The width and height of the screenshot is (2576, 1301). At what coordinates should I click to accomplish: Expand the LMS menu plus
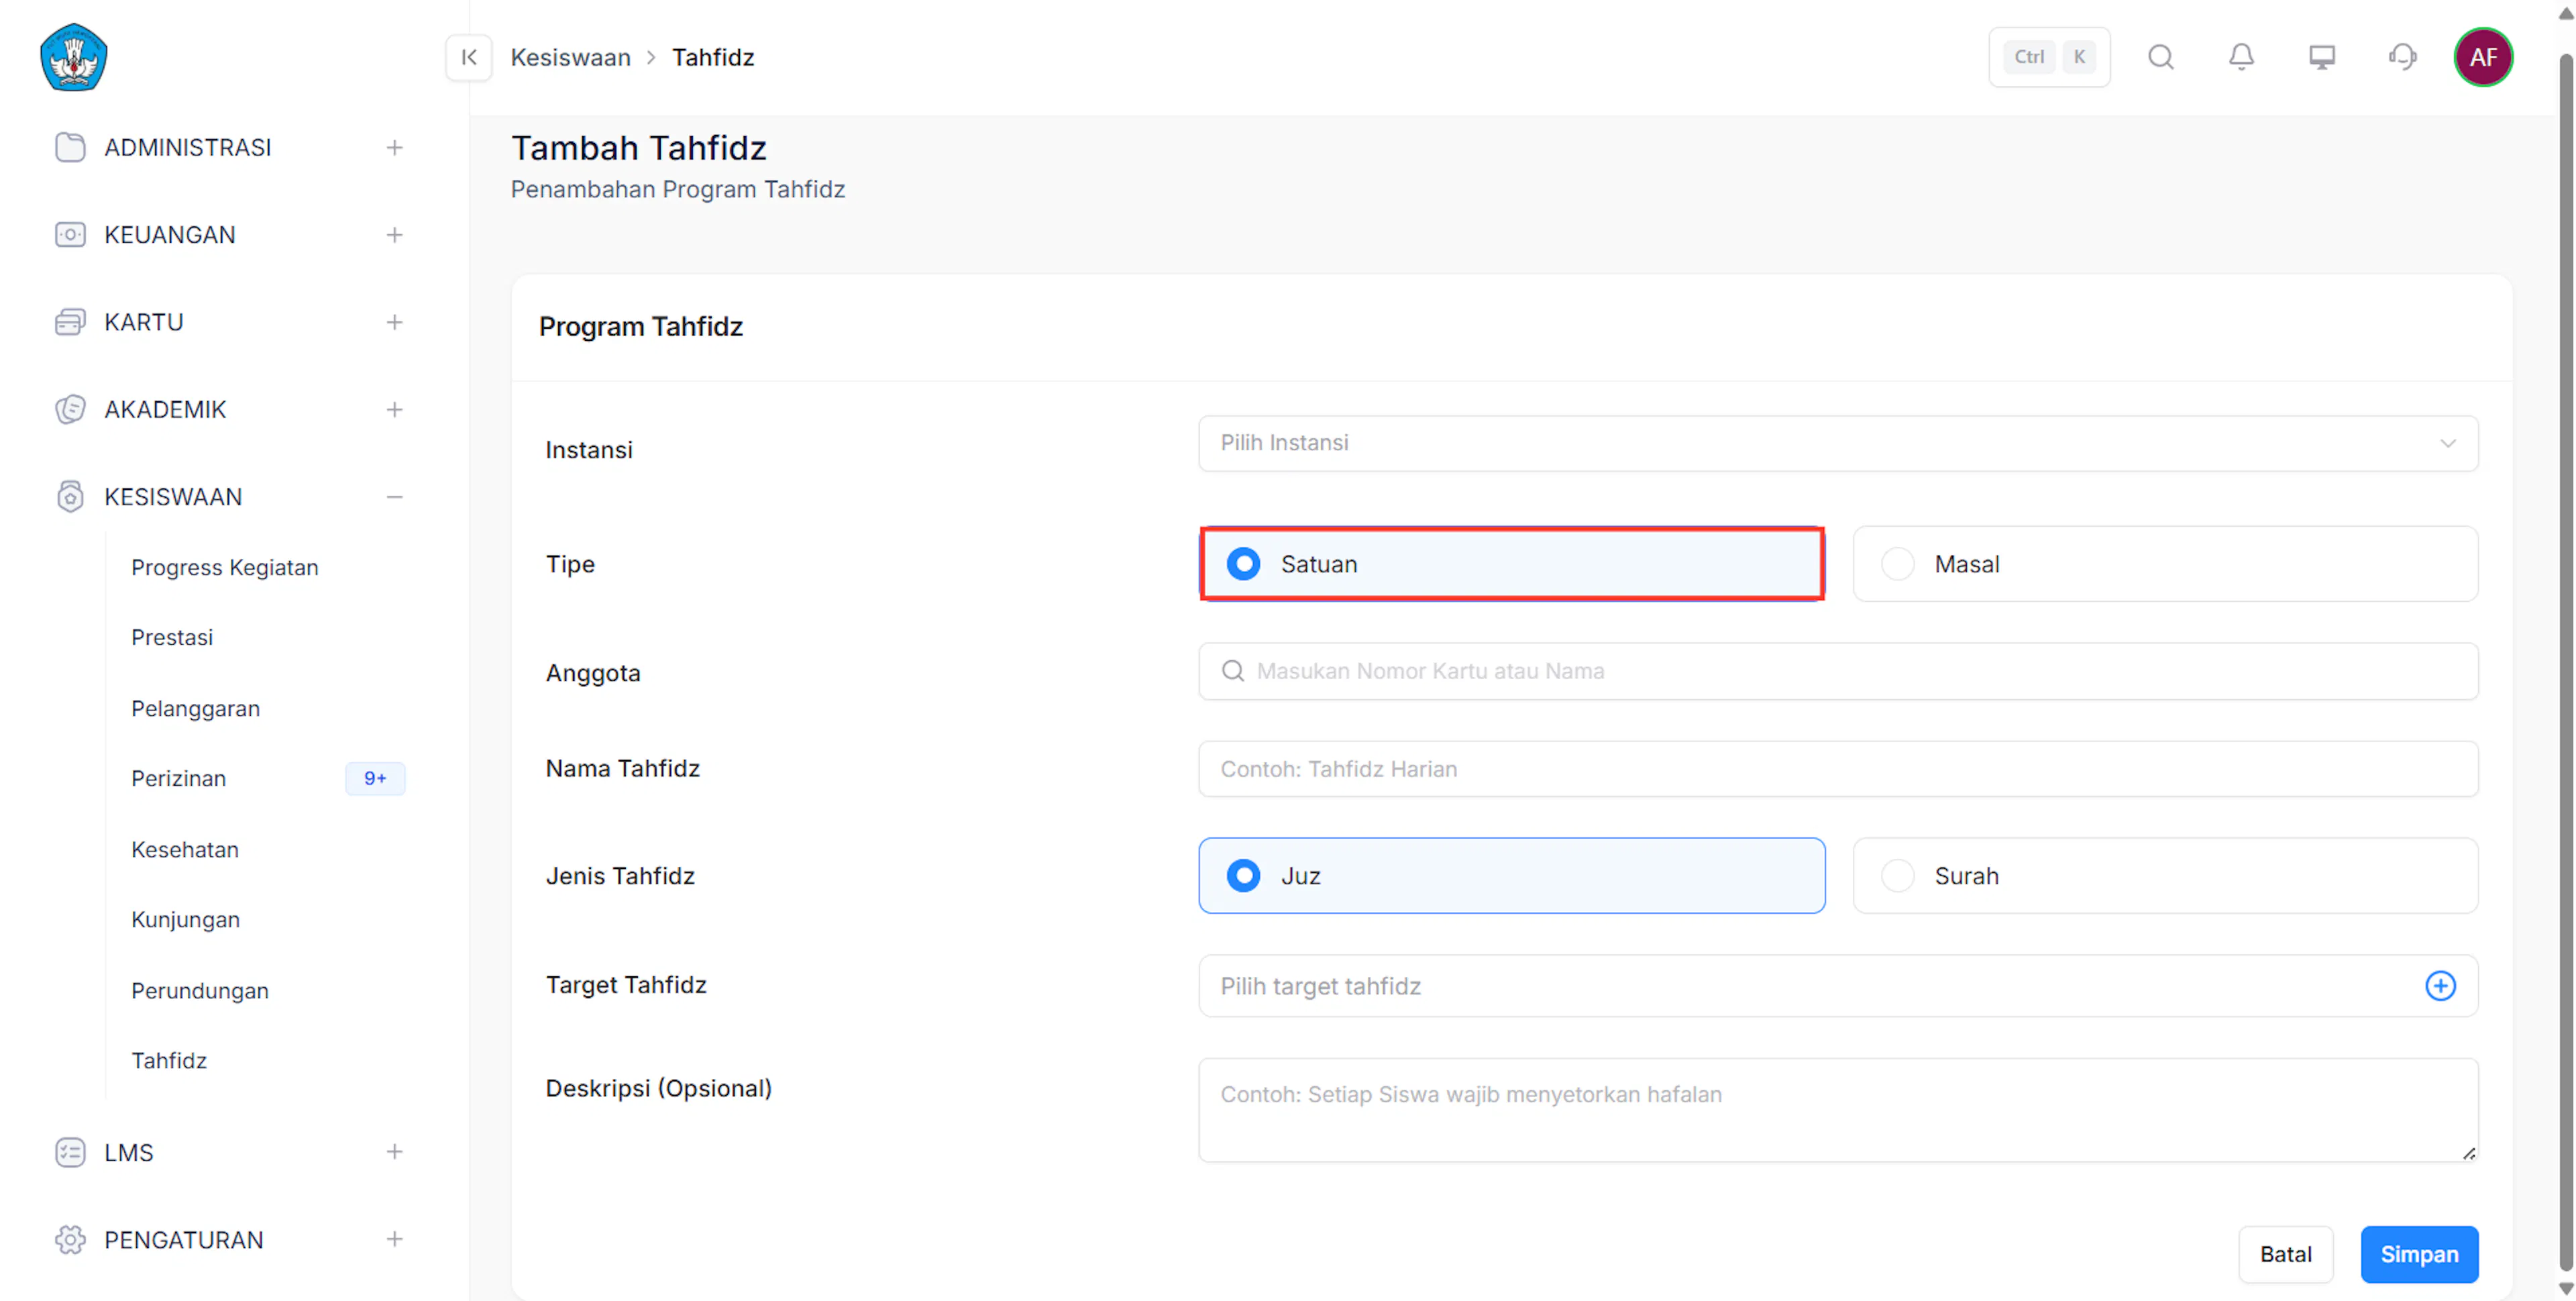[395, 1152]
